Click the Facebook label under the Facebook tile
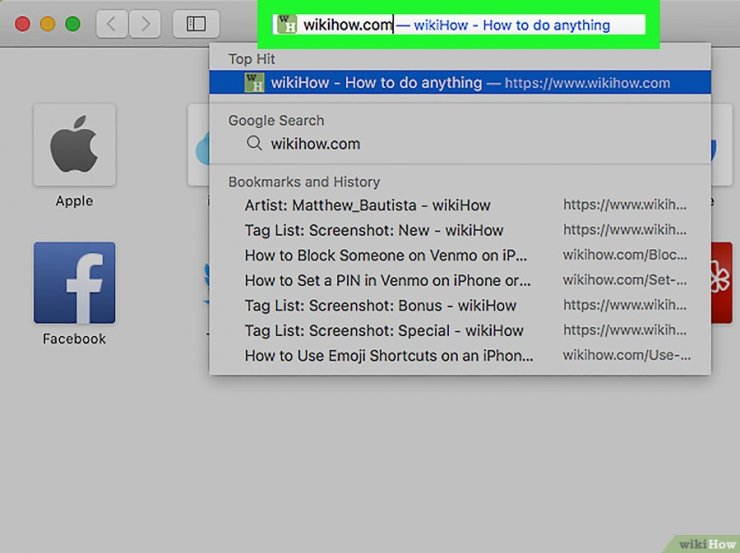Viewport: 740px width, 553px height. tap(75, 339)
